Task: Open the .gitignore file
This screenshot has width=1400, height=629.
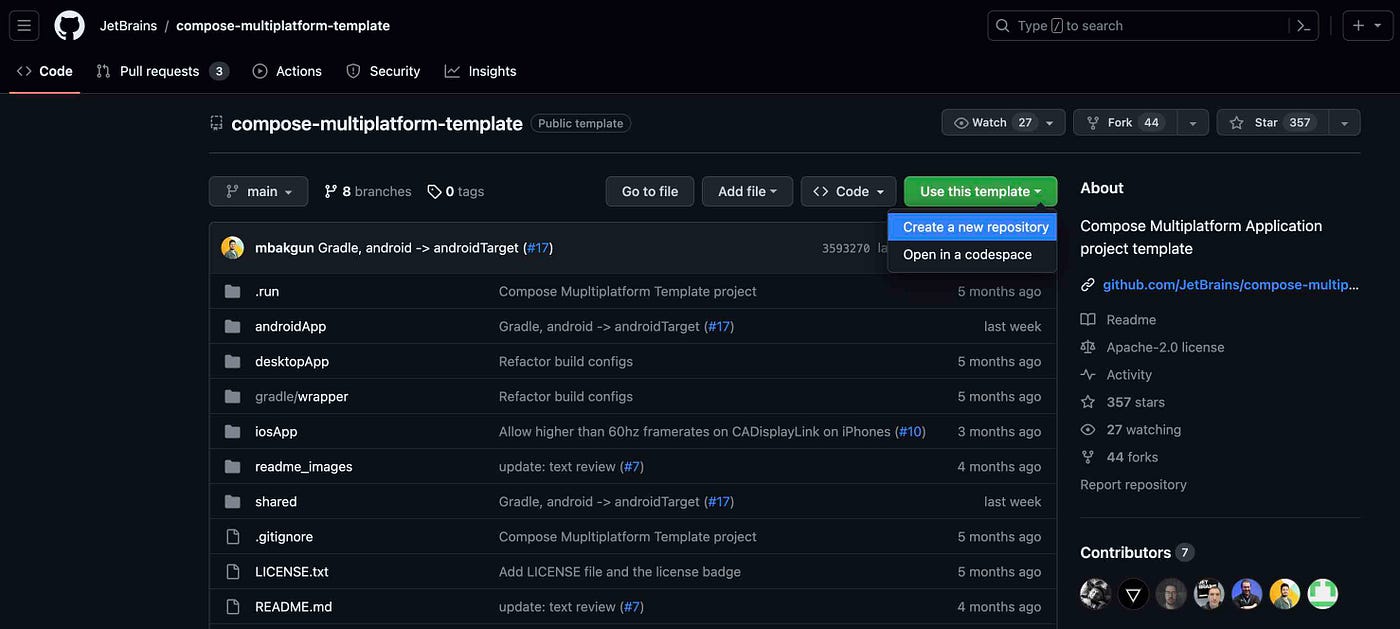Action: 284,537
